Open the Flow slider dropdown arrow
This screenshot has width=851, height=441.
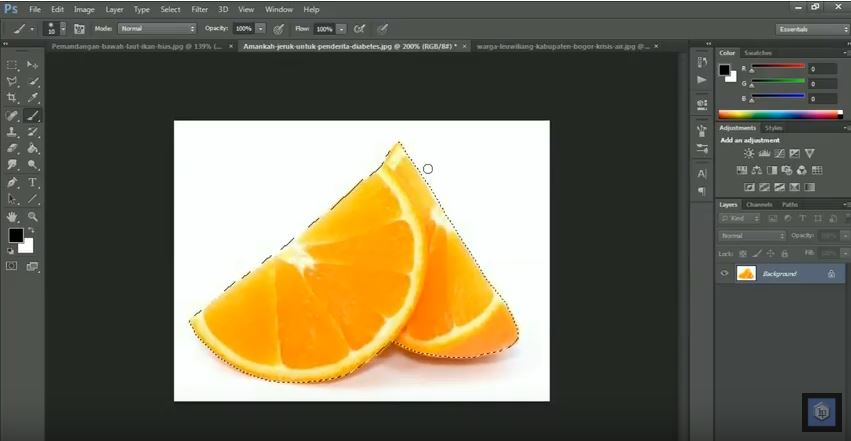coord(341,29)
